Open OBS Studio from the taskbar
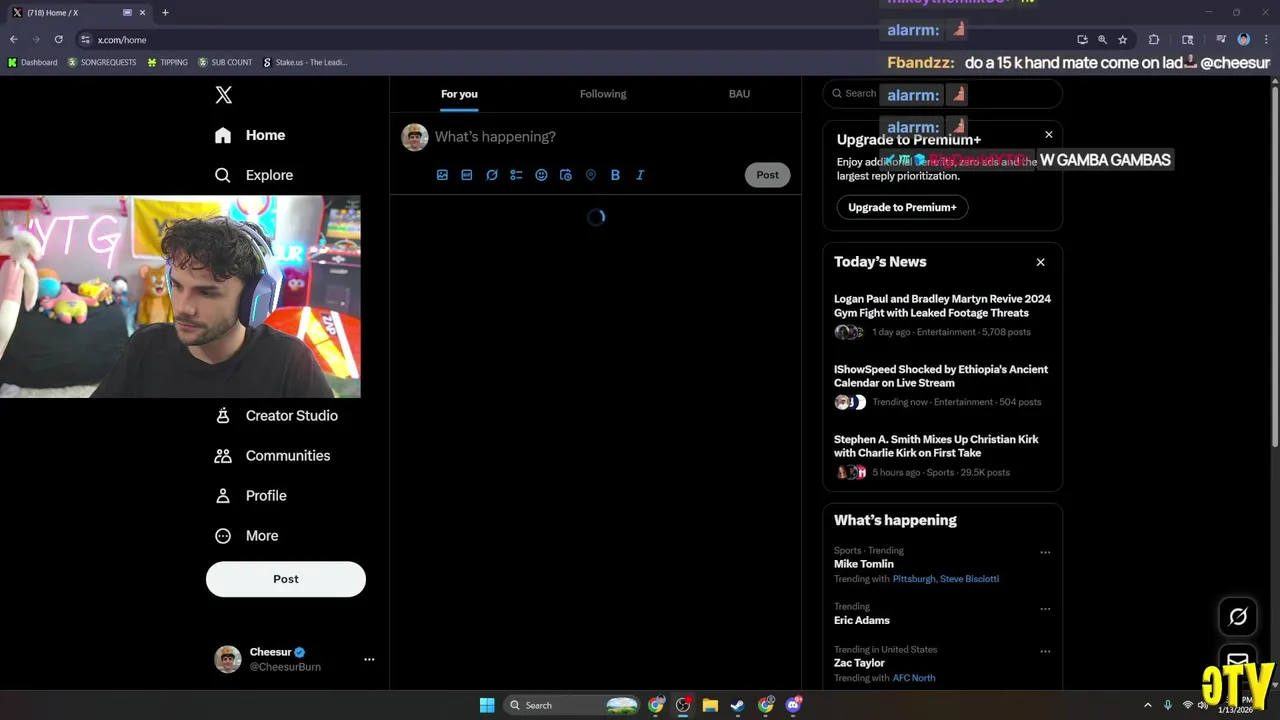 point(683,705)
